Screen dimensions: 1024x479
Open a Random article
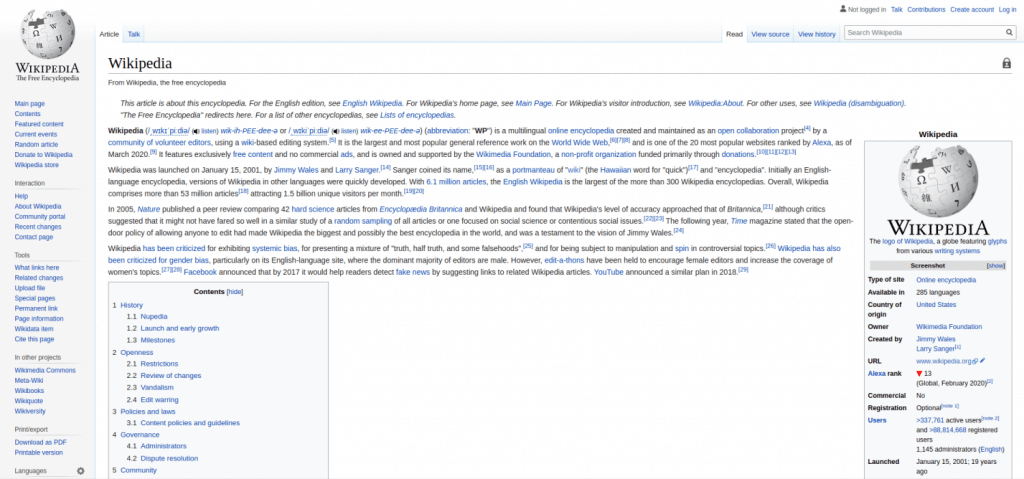click(x=36, y=144)
